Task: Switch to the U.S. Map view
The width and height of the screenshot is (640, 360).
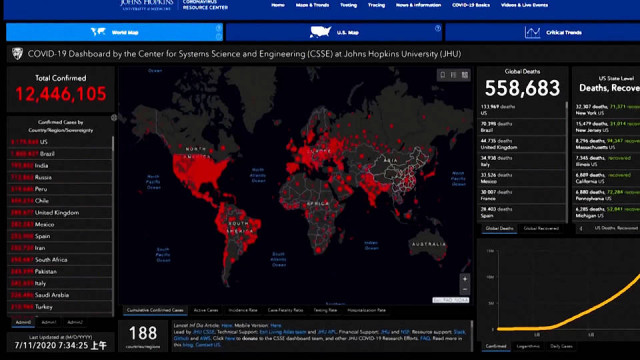Action: [333, 32]
